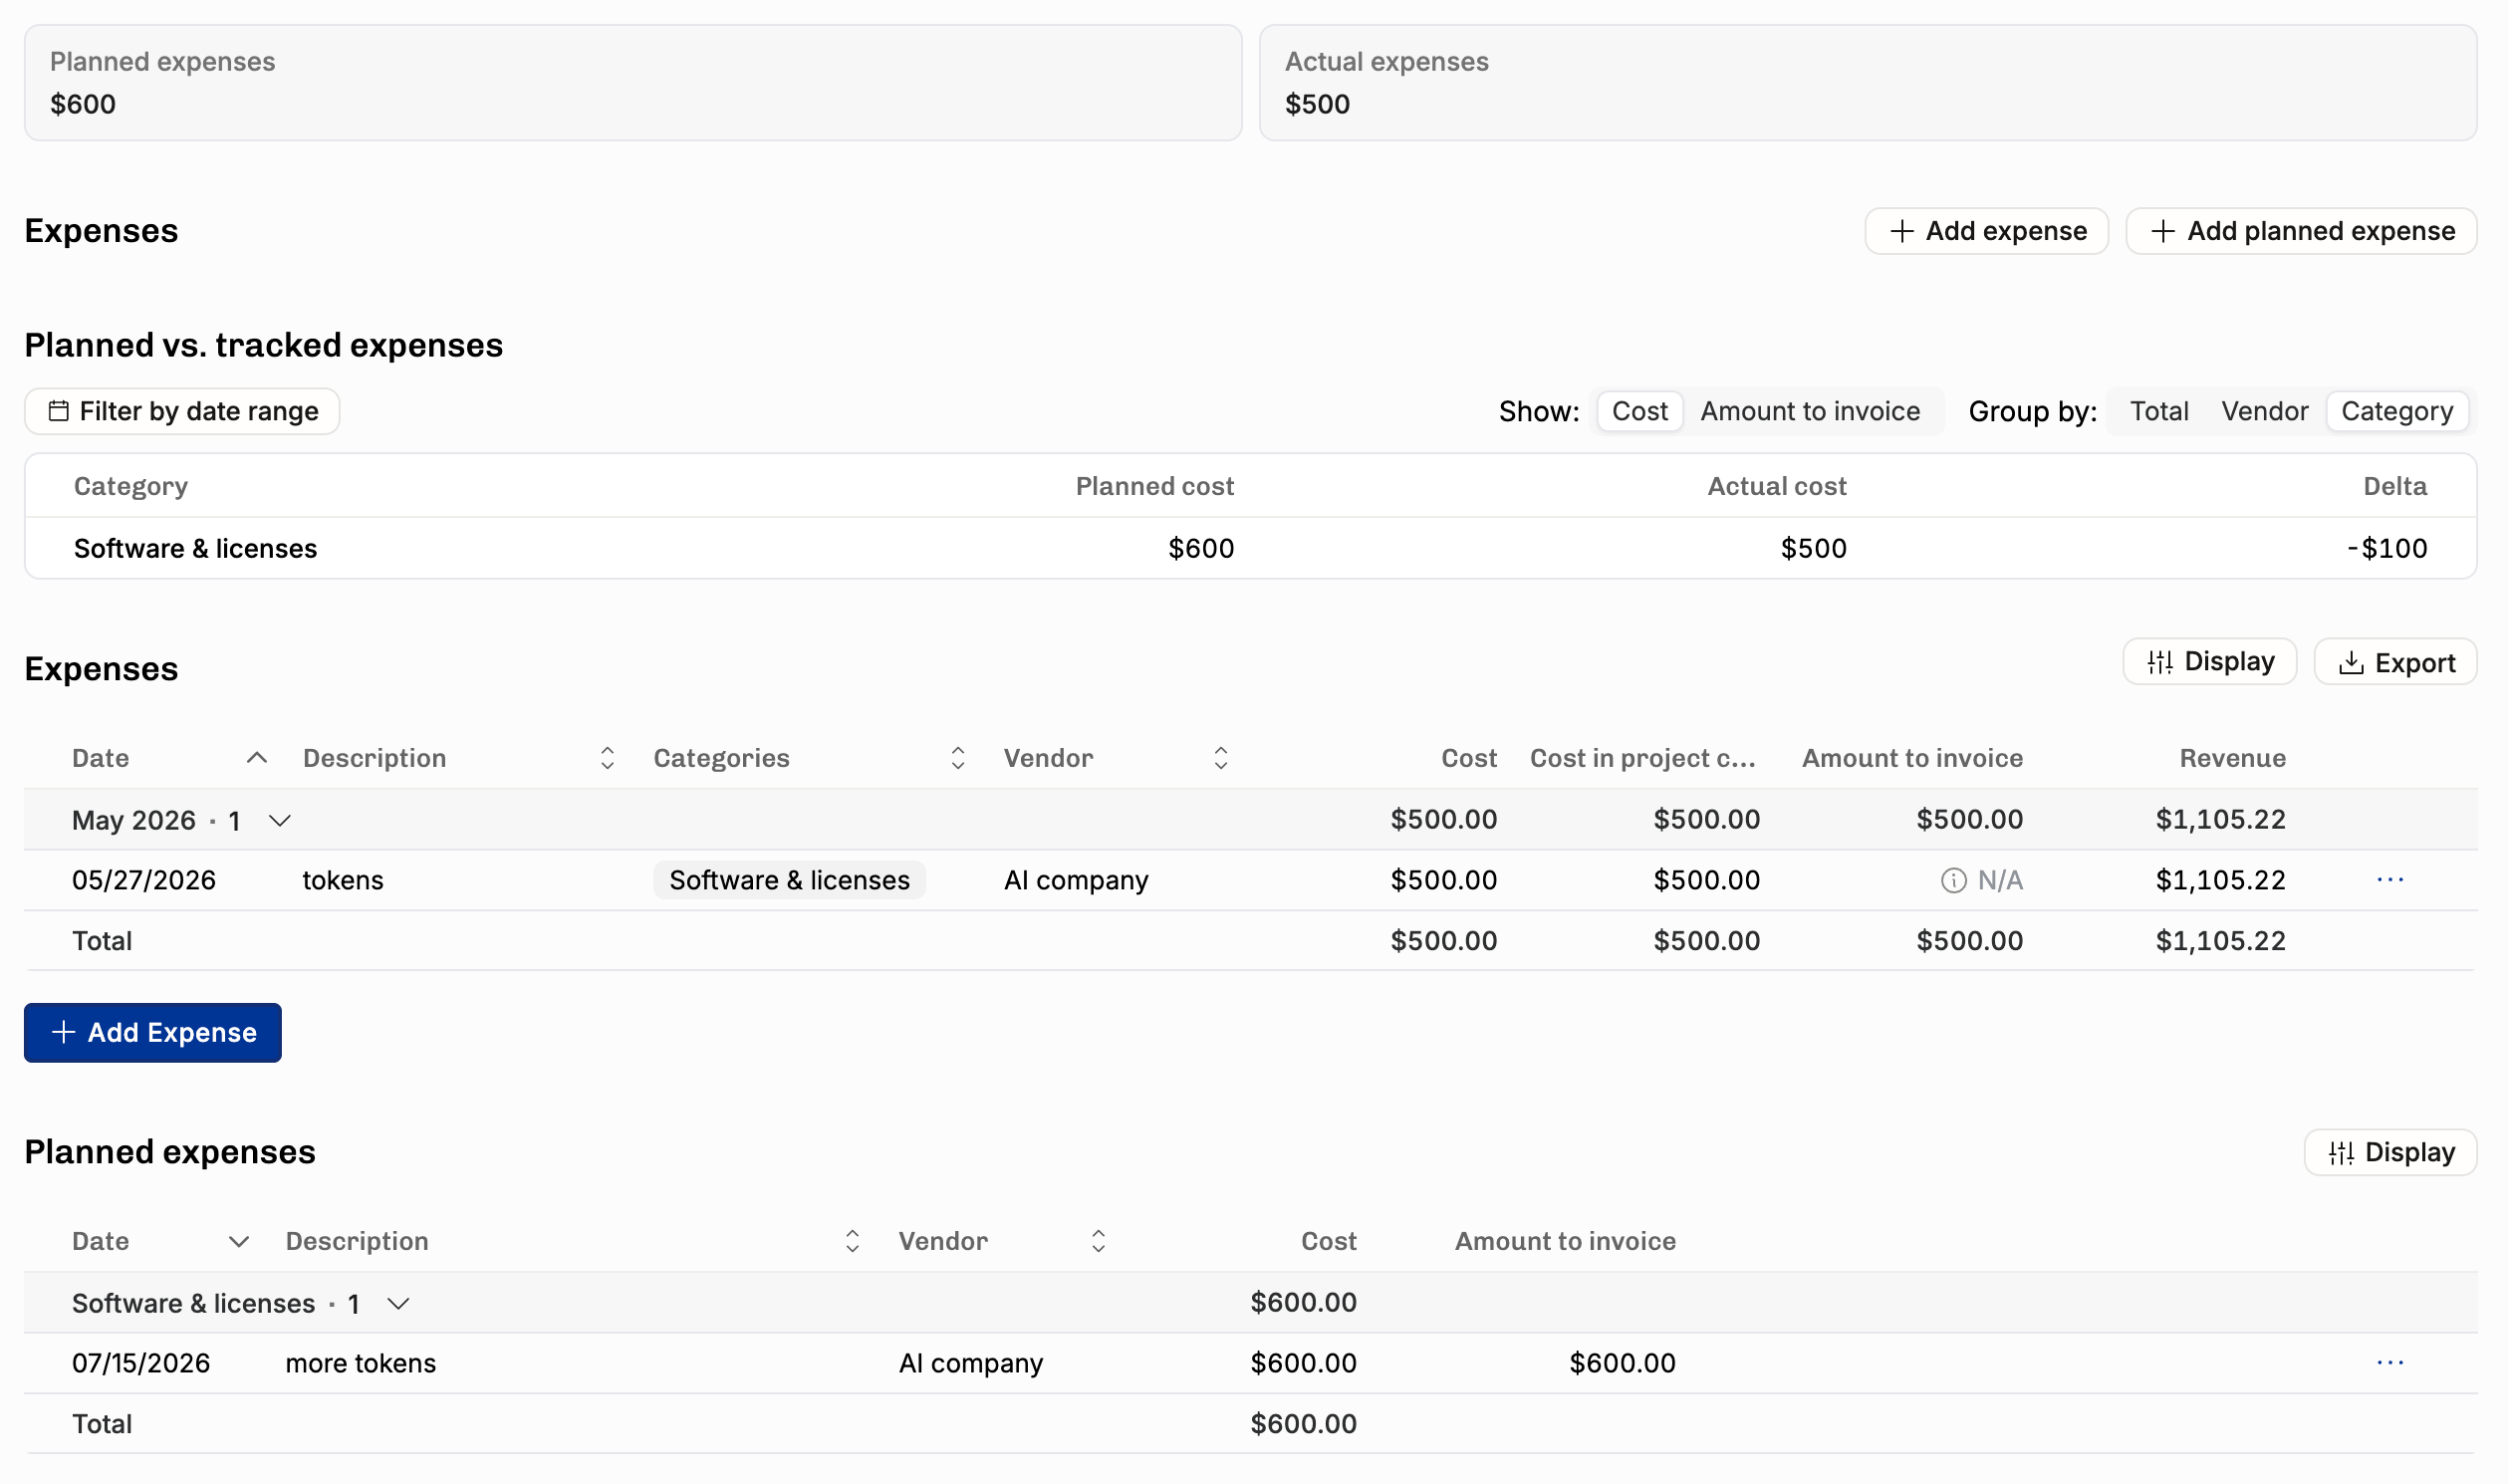Open more options for tokens expense

[2389, 879]
